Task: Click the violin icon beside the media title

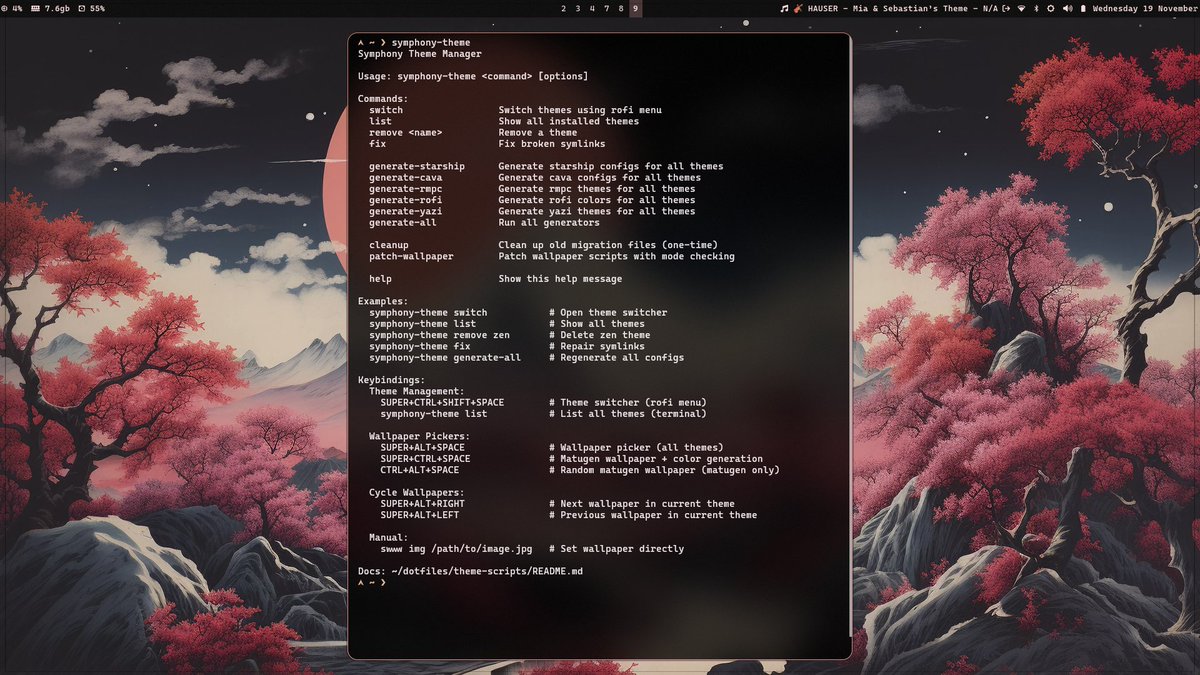Action: click(x=798, y=8)
